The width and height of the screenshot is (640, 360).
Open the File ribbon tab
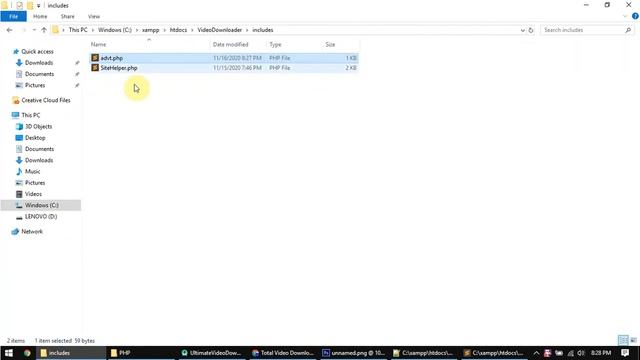tap(13, 16)
